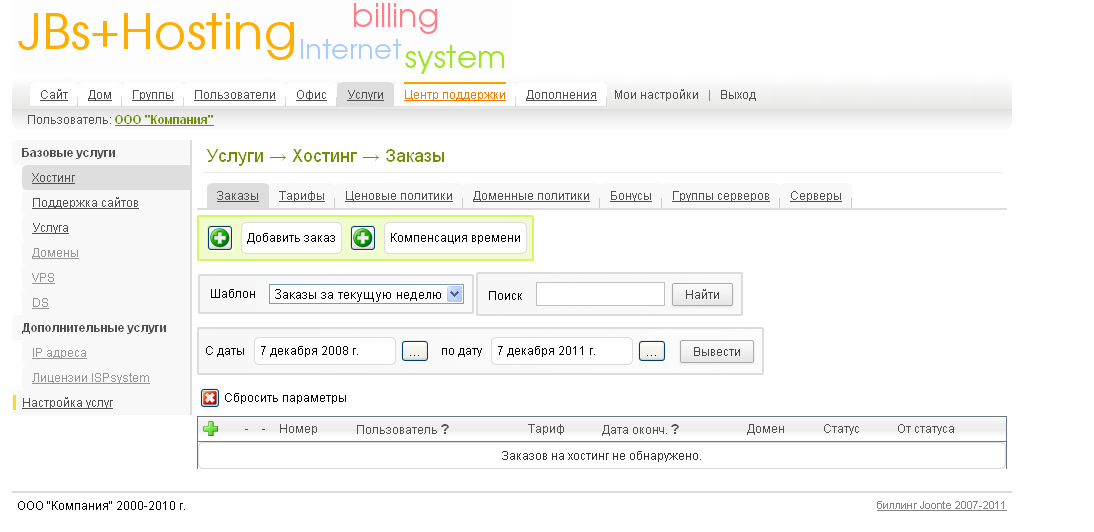Open the date picker for по дату
Viewport: 1094px width, 532px height.
(652, 352)
